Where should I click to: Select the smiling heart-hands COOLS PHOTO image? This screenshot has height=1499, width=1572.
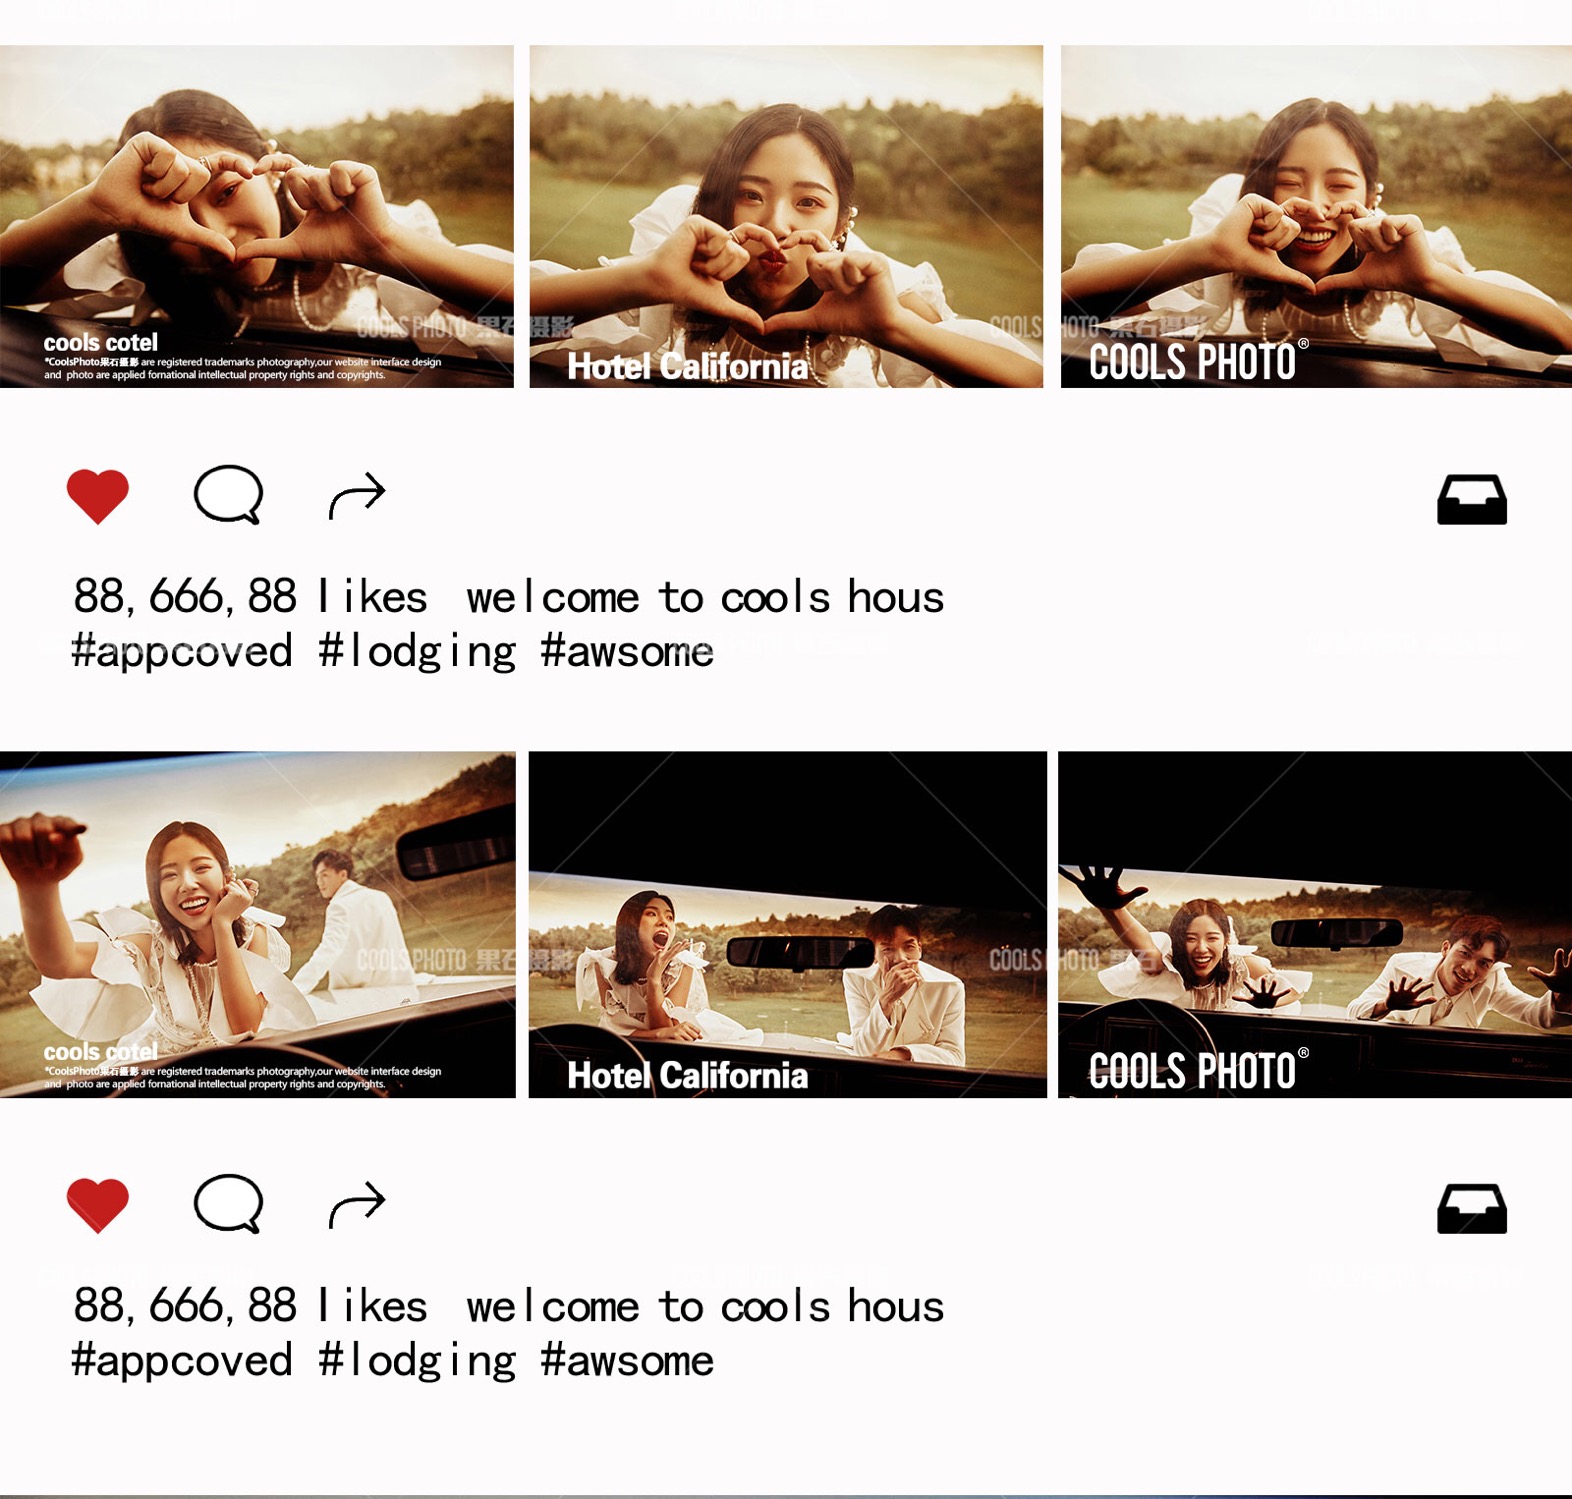pos(1316,216)
